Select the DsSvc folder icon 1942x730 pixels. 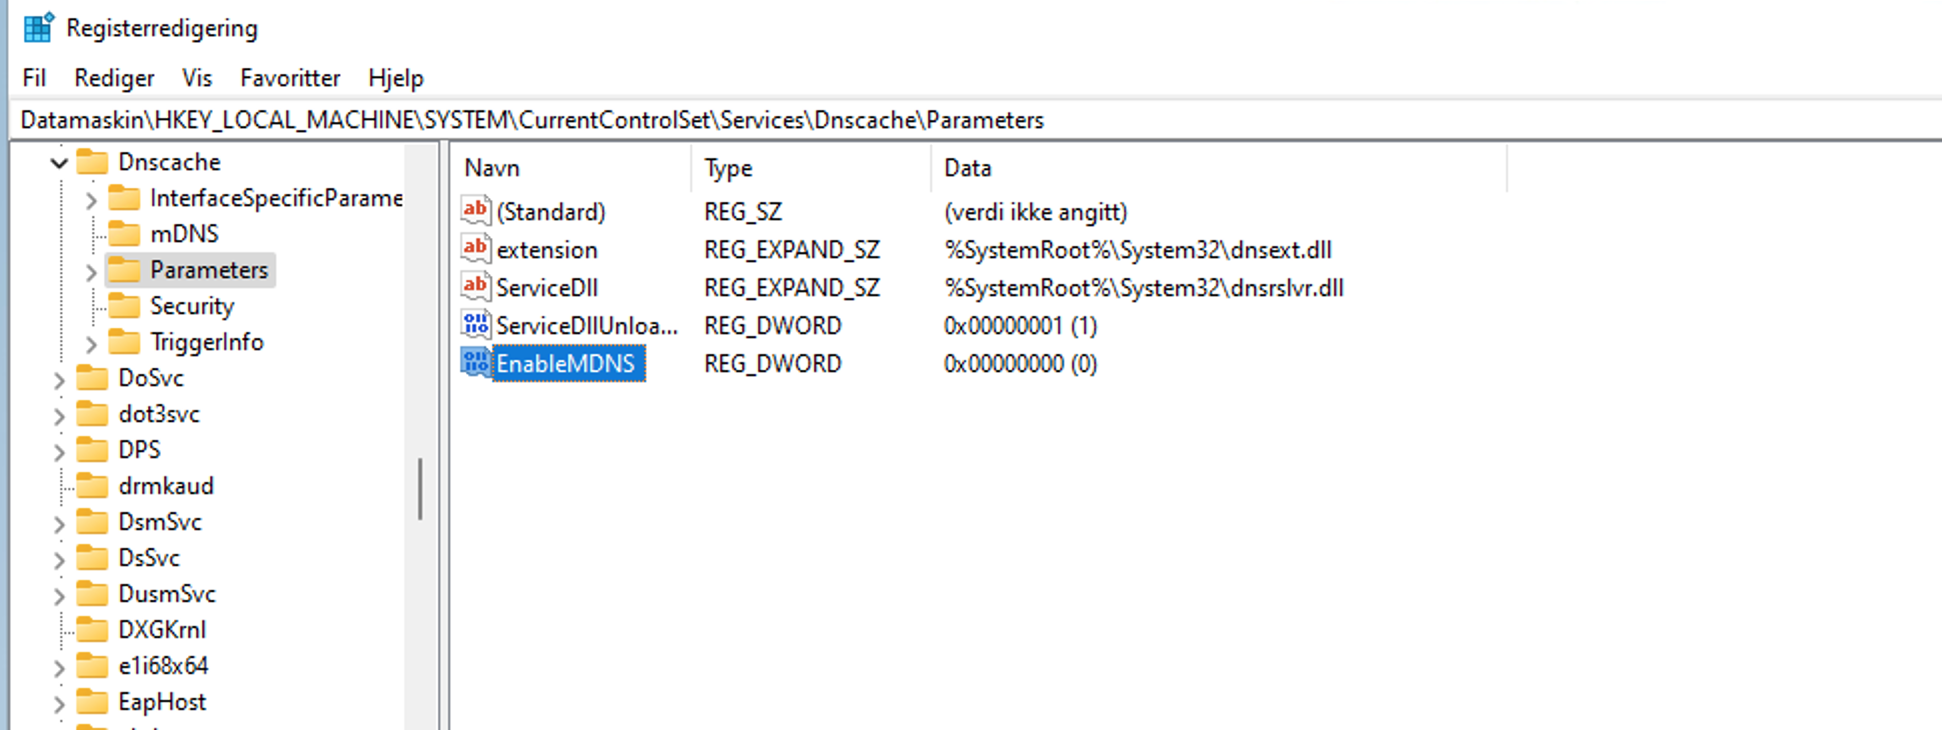click(x=92, y=557)
